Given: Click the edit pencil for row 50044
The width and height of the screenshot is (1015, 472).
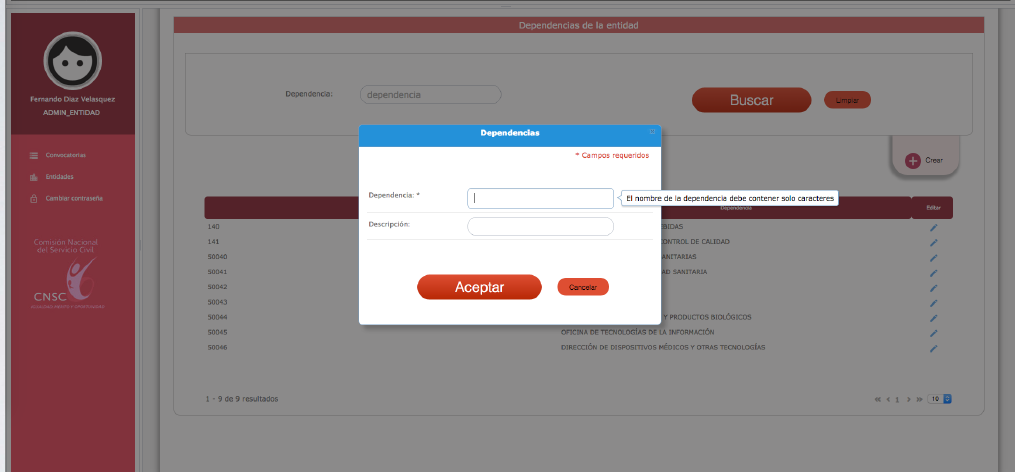Looking at the screenshot, I should tap(933, 318).
